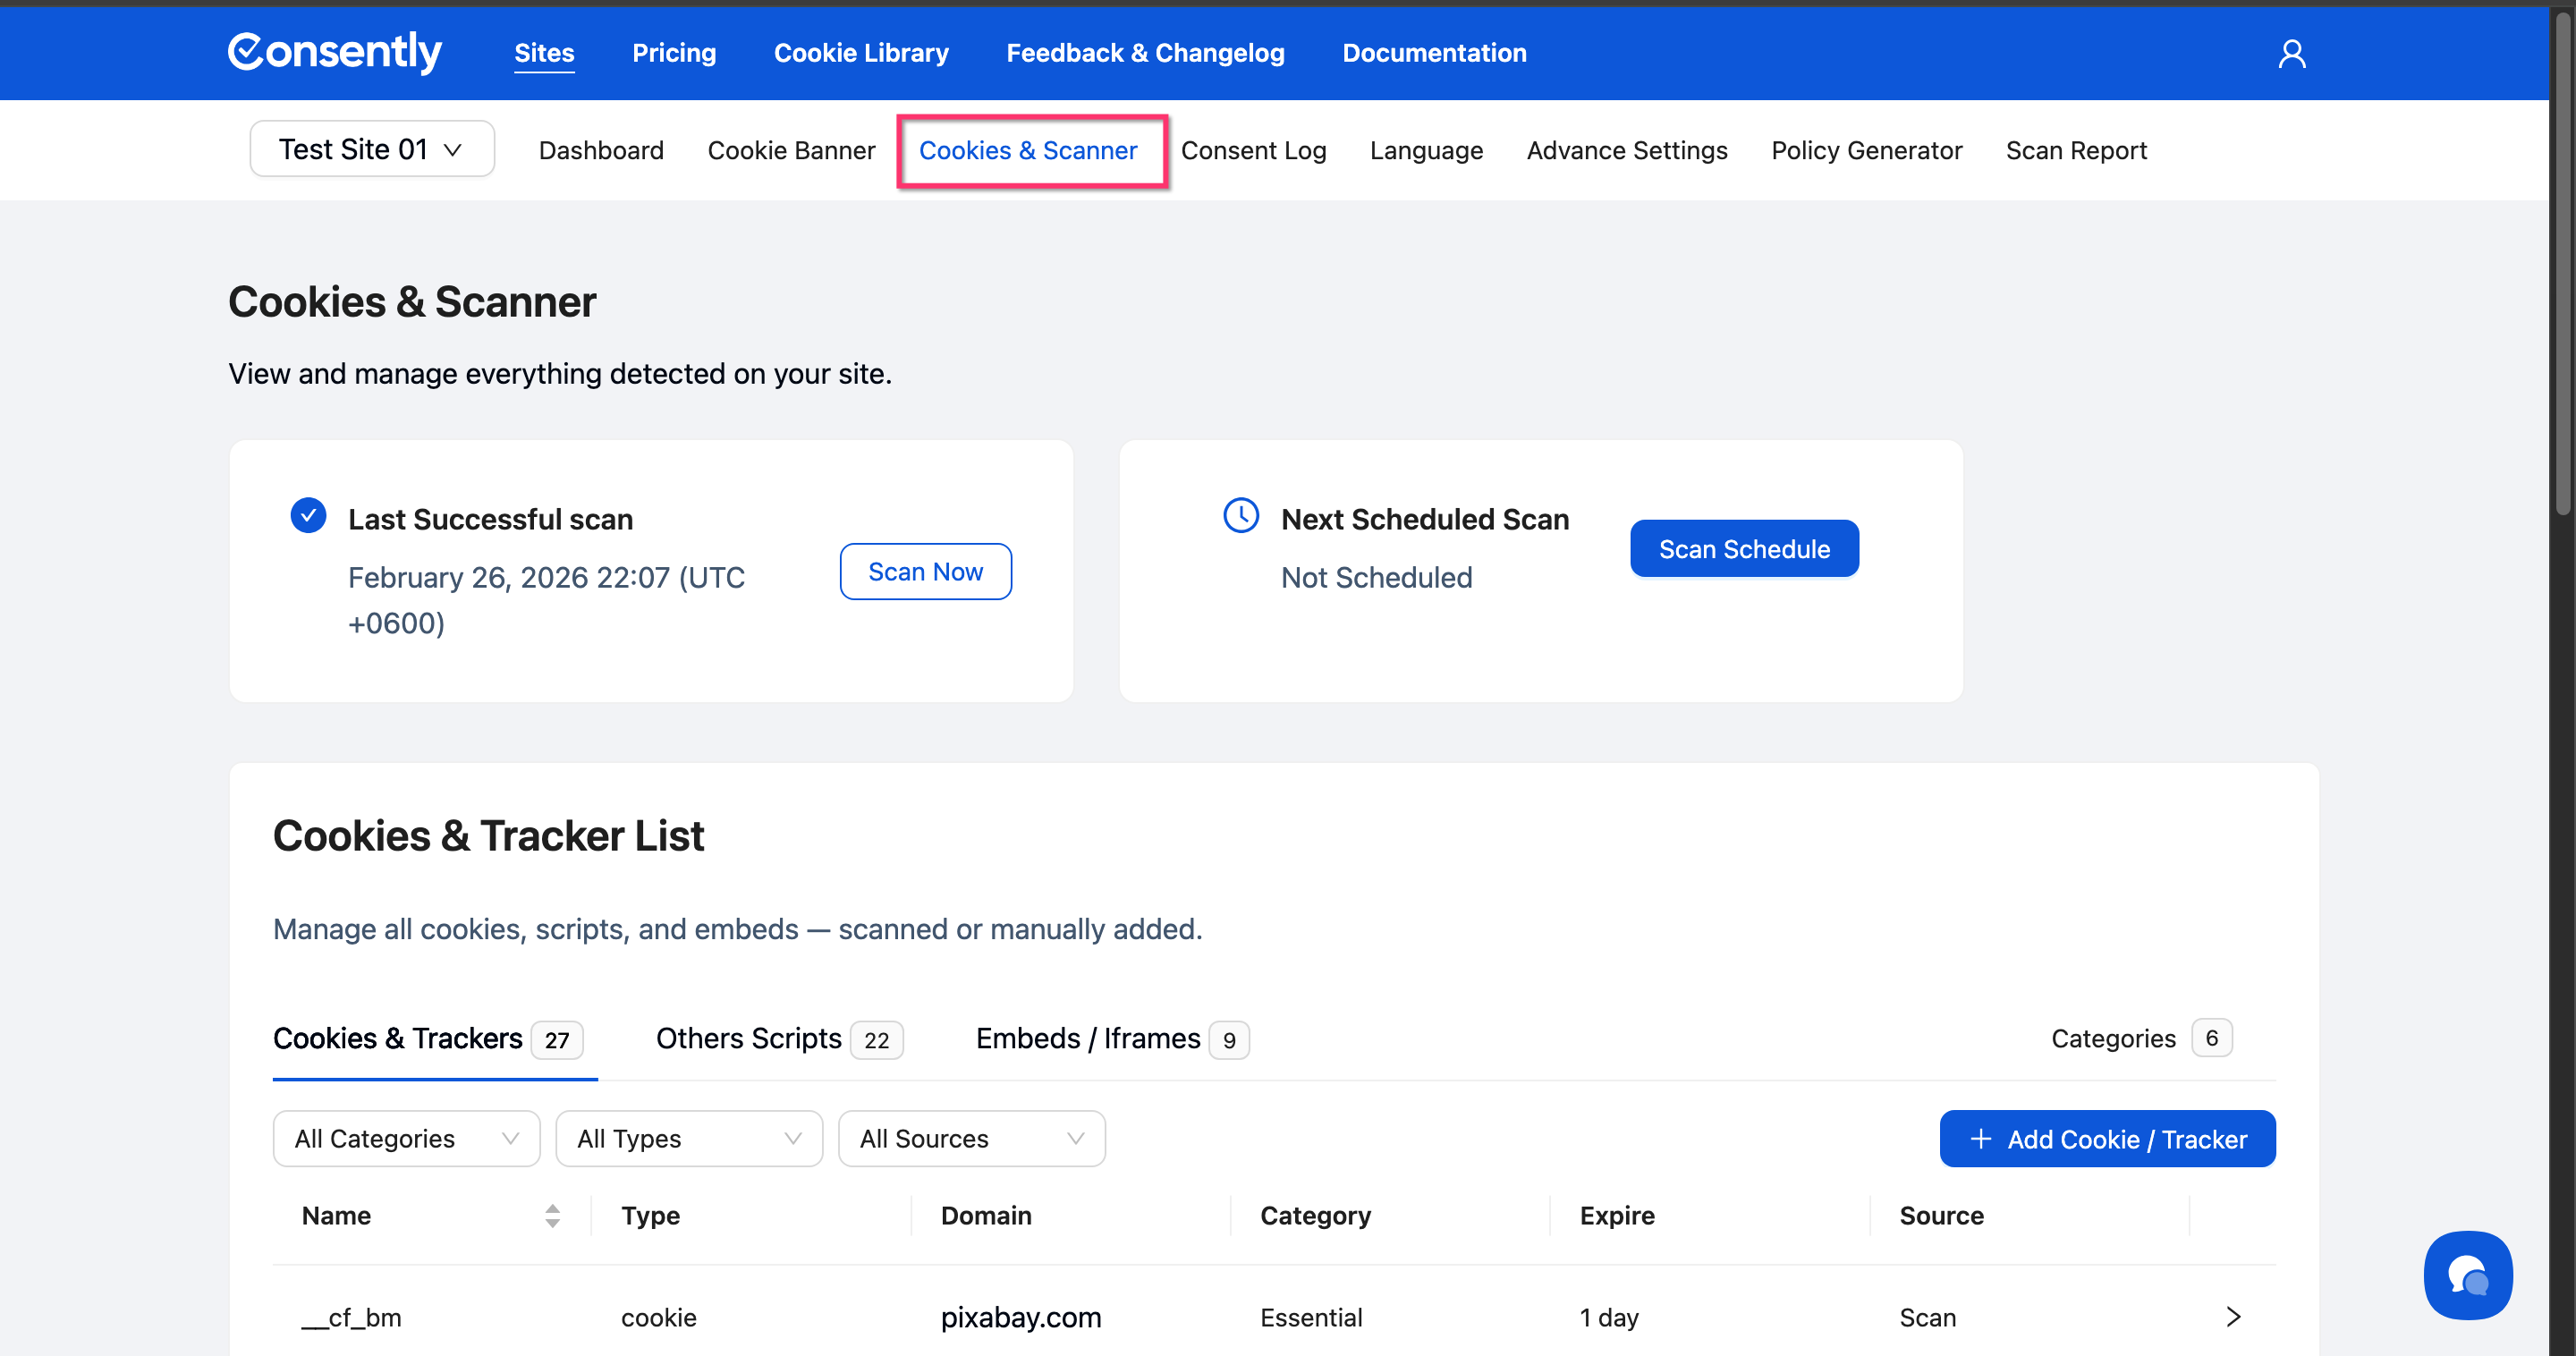2576x1356 pixels.
Task: Sort by the Name column arrows
Action: pyautogui.click(x=552, y=1215)
